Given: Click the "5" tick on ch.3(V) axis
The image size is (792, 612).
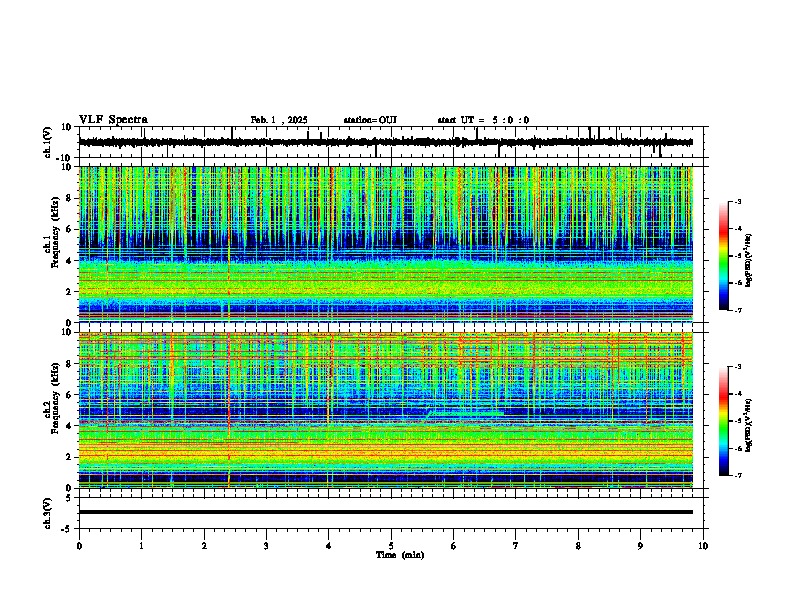Looking at the screenshot, I should click(x=69, y=497).
